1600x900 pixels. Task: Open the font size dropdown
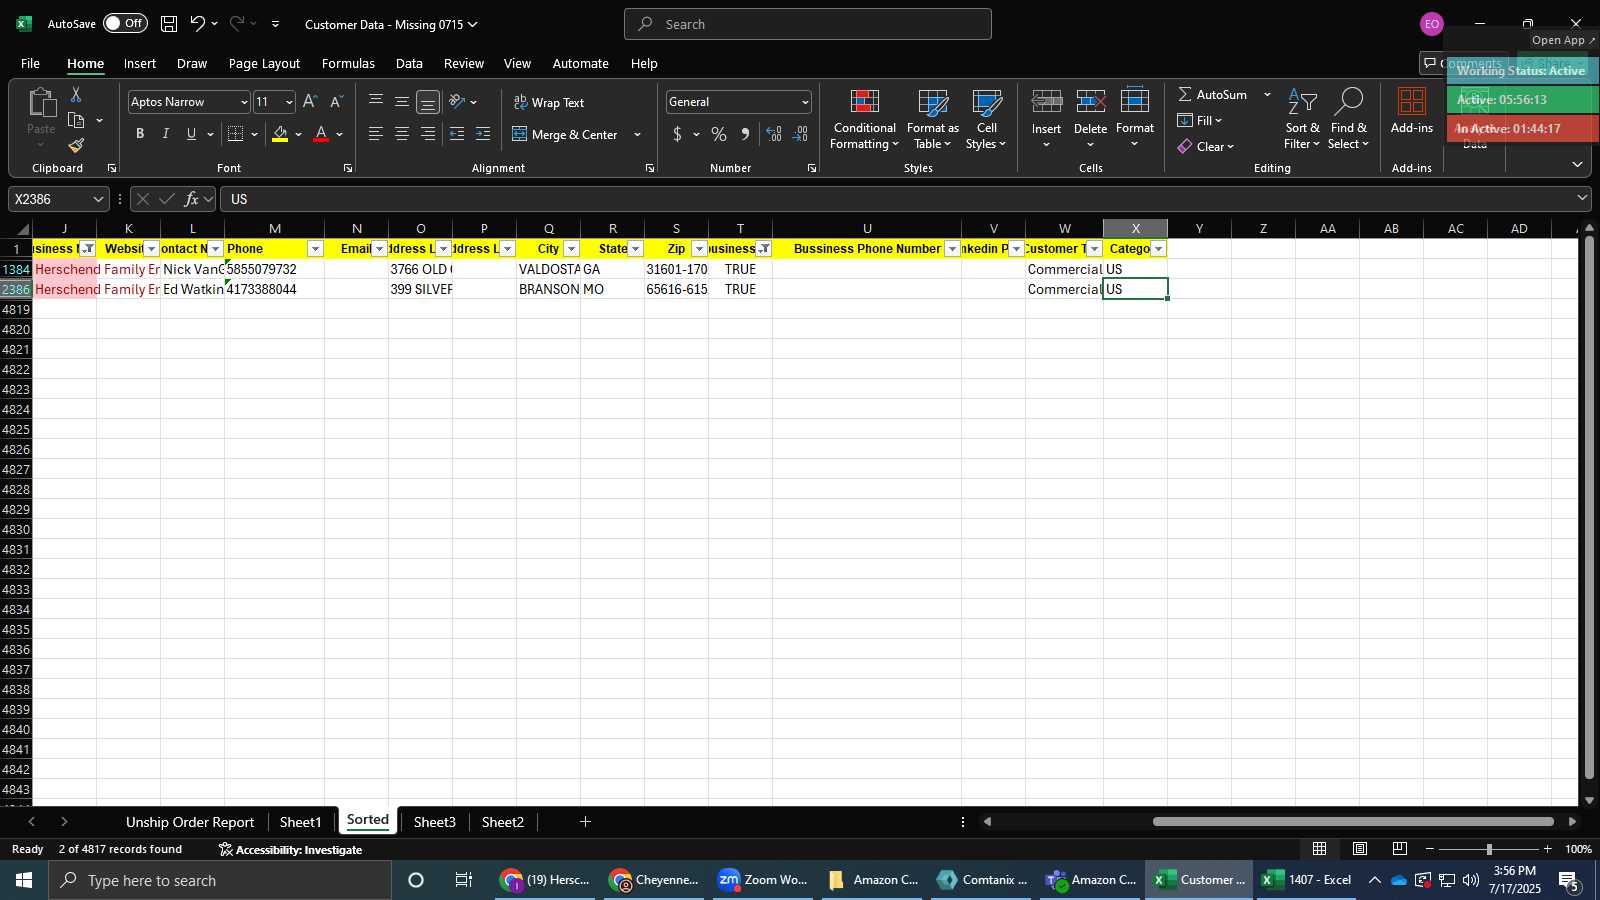(289, 102)
